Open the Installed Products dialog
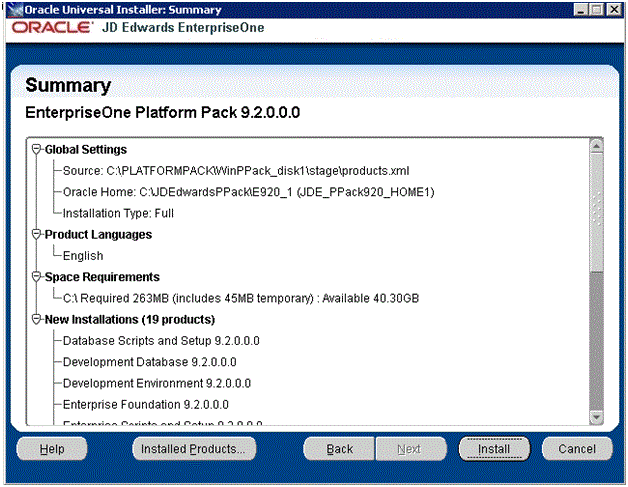 coord(193,449)
